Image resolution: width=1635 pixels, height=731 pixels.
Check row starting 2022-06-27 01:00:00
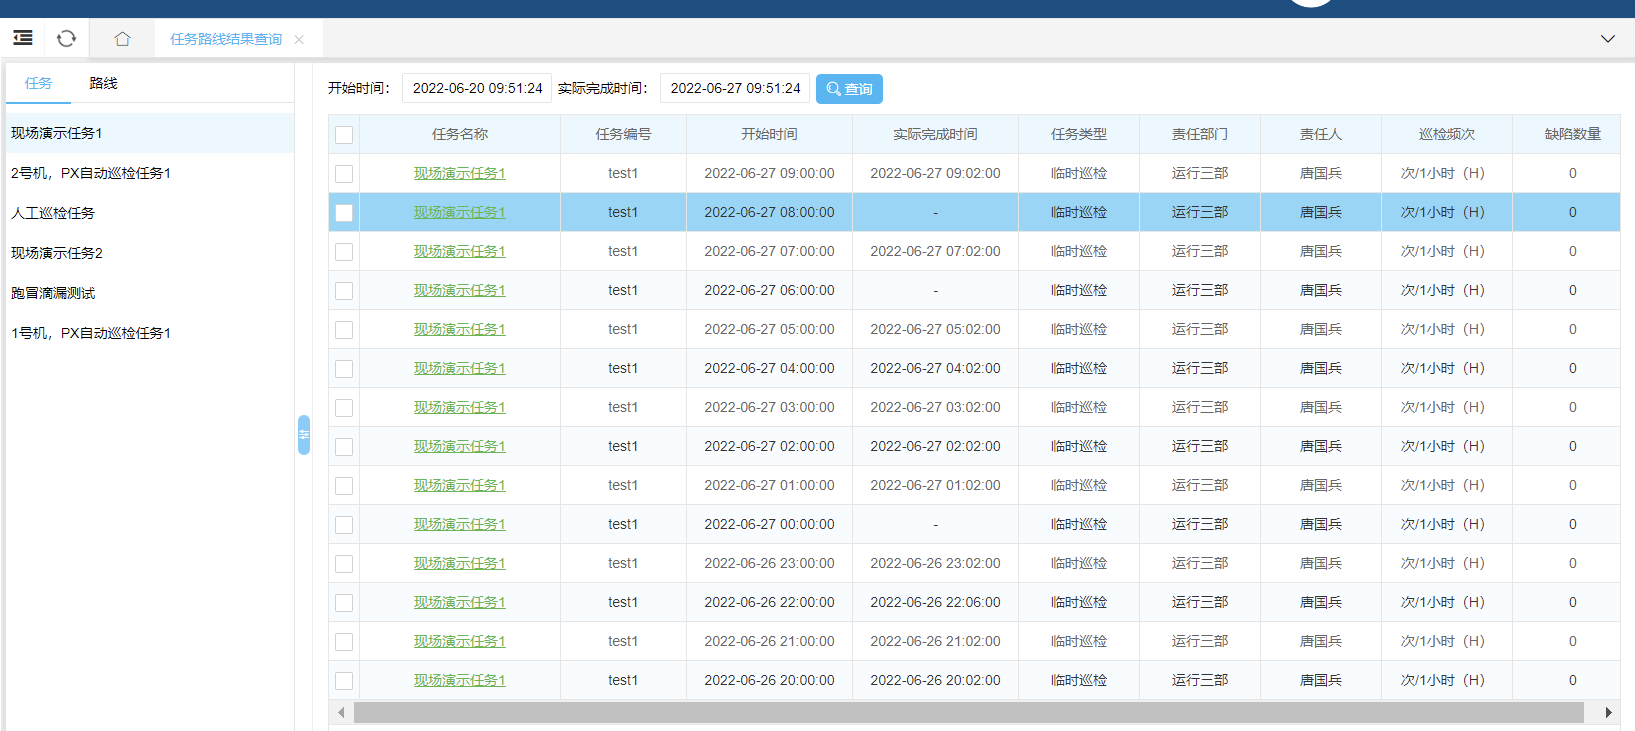tap(344, 486)
